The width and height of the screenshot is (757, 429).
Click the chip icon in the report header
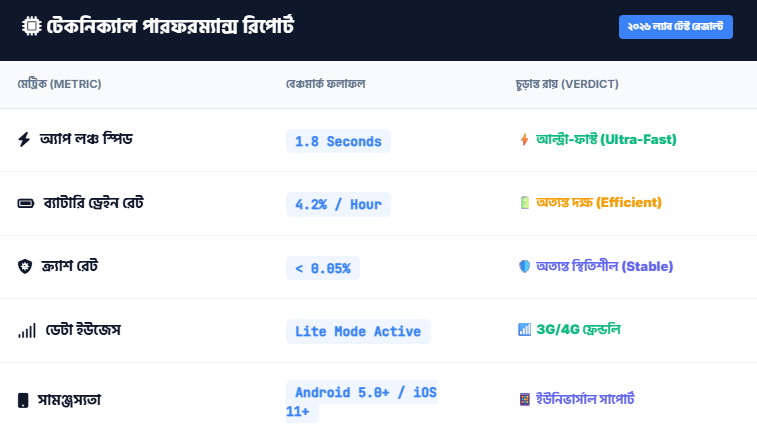click(30, 27)
